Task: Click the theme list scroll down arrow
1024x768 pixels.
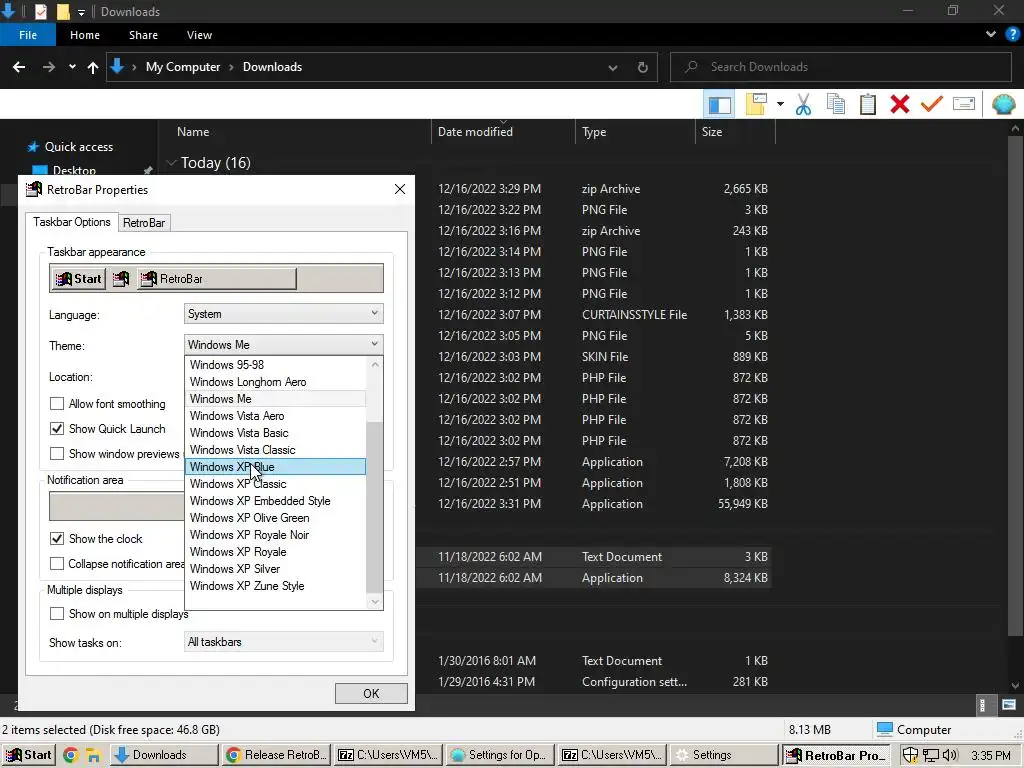Action: tap(375, 601)
